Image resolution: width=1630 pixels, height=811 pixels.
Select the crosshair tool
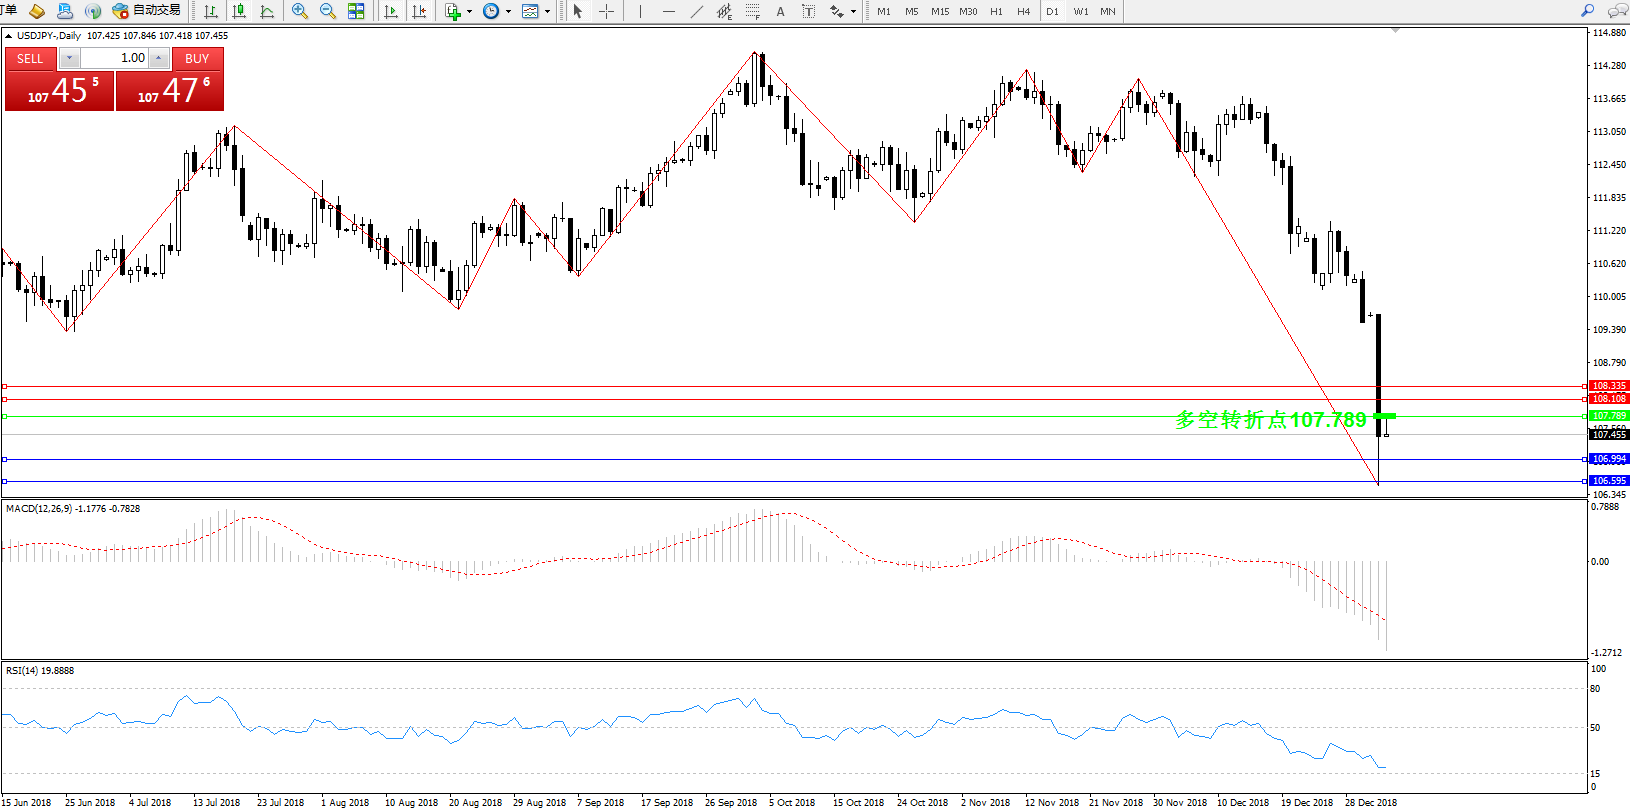click(x=606, y=11)
